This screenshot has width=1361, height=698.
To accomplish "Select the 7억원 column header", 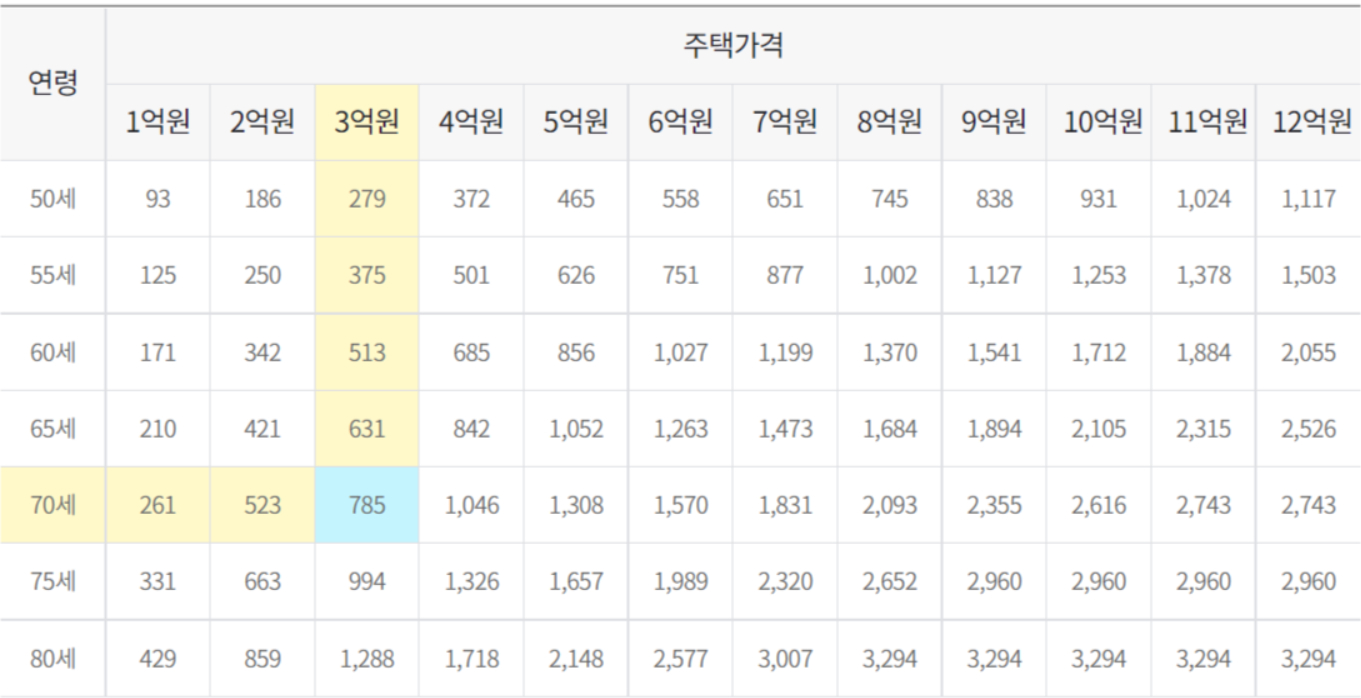I will coord(785,122).
